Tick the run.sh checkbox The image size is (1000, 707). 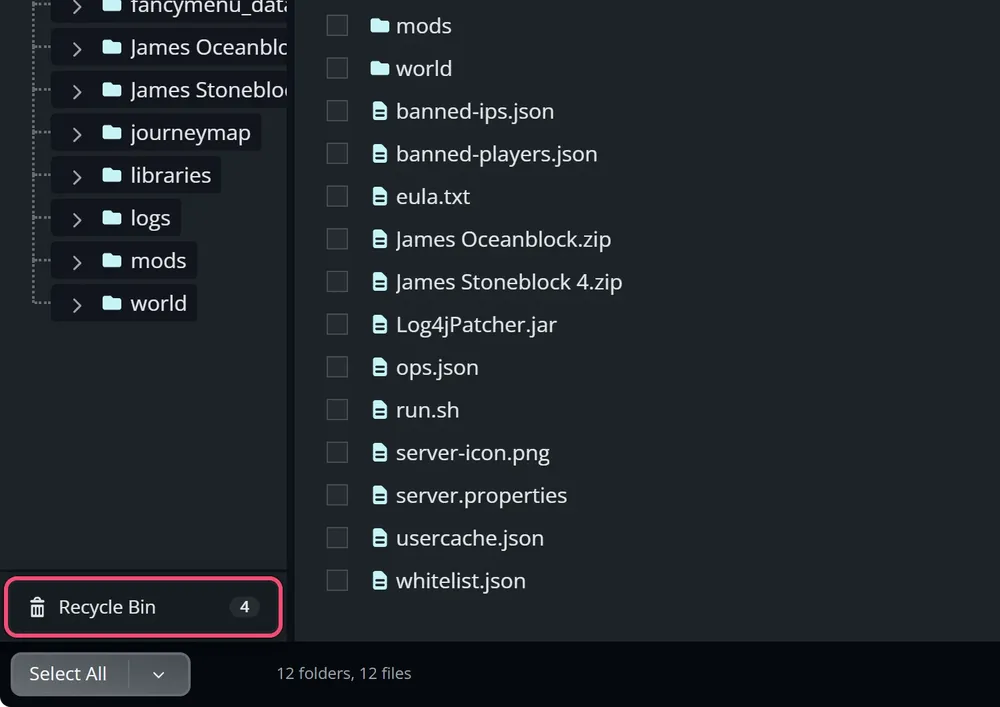click(337, 410)
